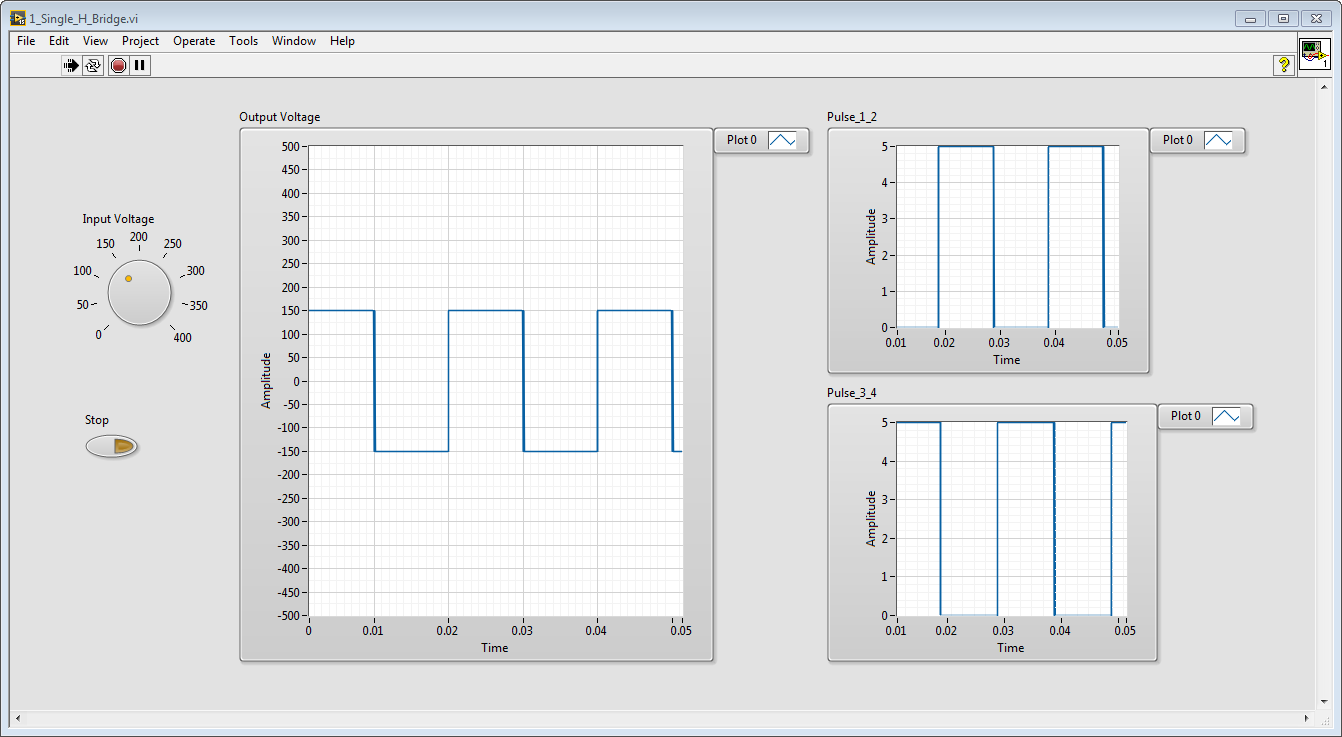The image size is (1342, 737).
Task: Click Plot 0 label of Pulse_3_4 legend
Action: tap(1186, 416)
